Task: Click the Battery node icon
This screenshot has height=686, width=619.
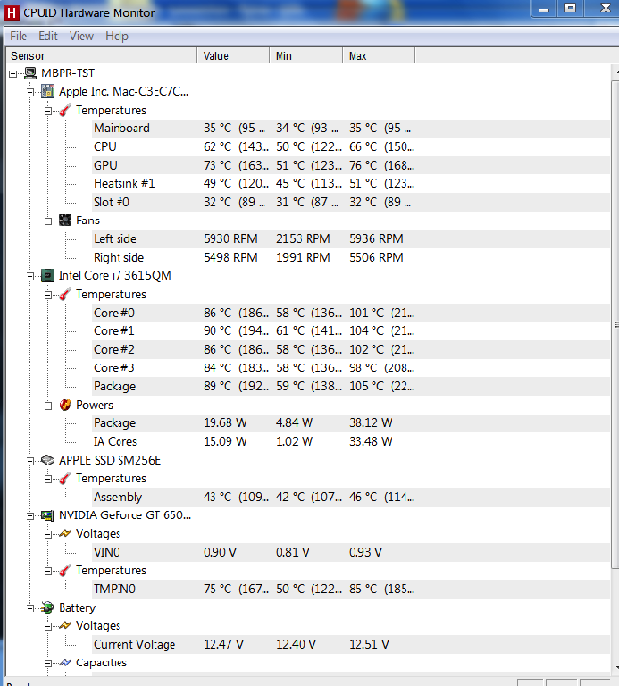Action: point(47,608)
